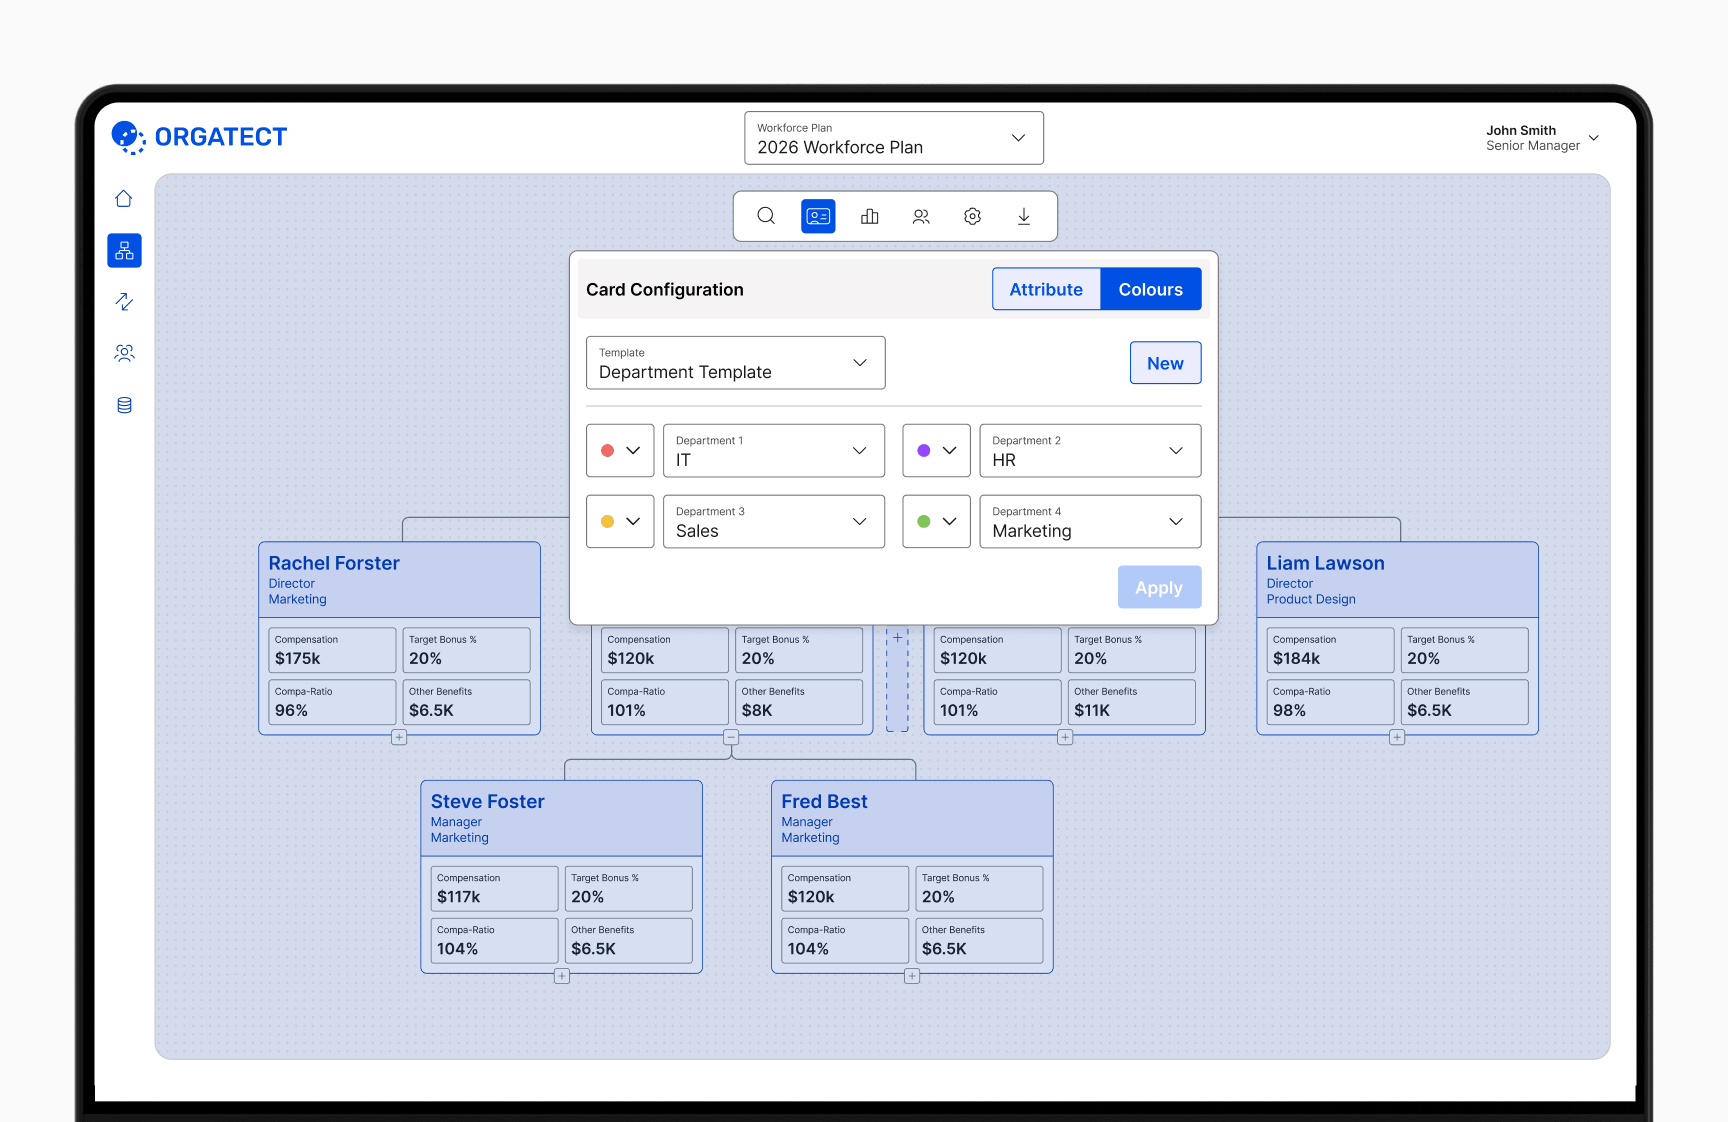Image resolution: width=1728 pixels, height=1122 pixels.
Task: Expand Rachel Forster's card plus button
Action: (x=399, y=737)
